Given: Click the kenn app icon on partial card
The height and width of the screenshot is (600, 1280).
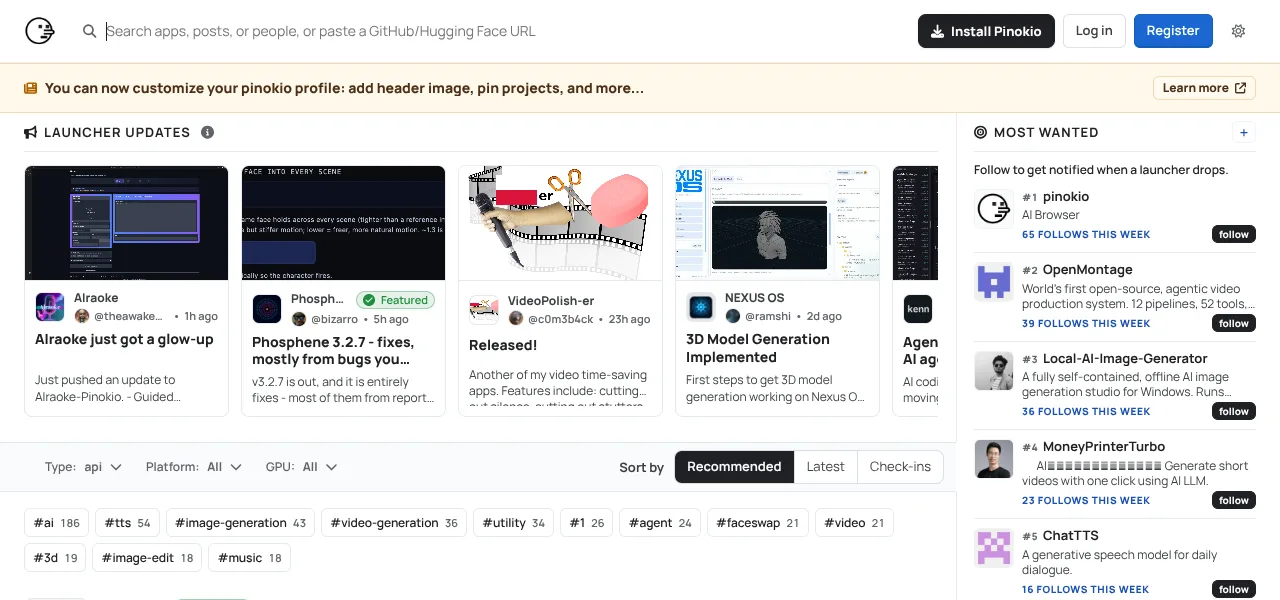Looking at the screenshot, I should (x=918, y=308).
